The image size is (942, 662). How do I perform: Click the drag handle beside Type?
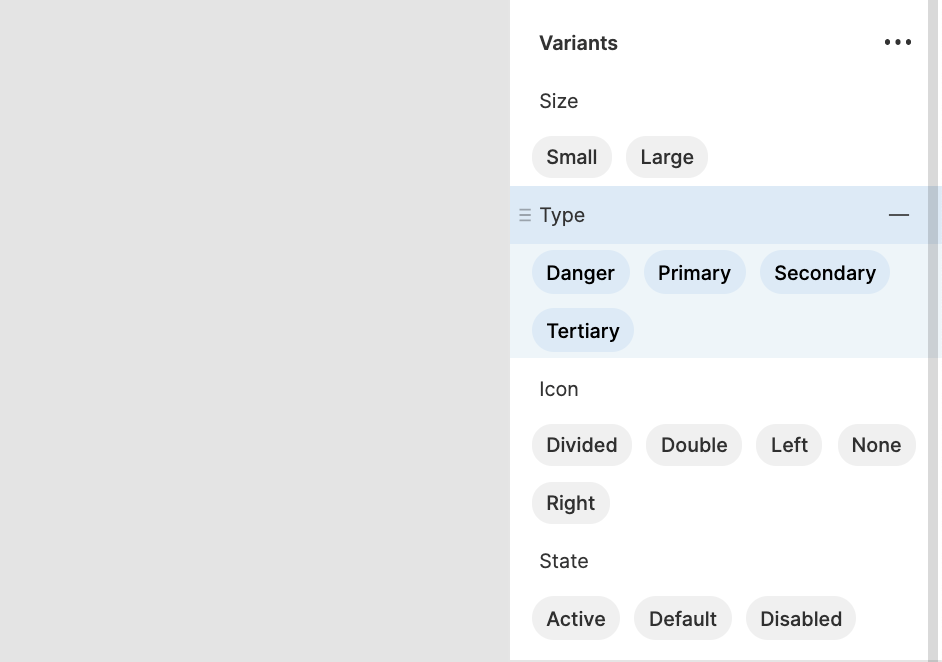click(525, 215)
